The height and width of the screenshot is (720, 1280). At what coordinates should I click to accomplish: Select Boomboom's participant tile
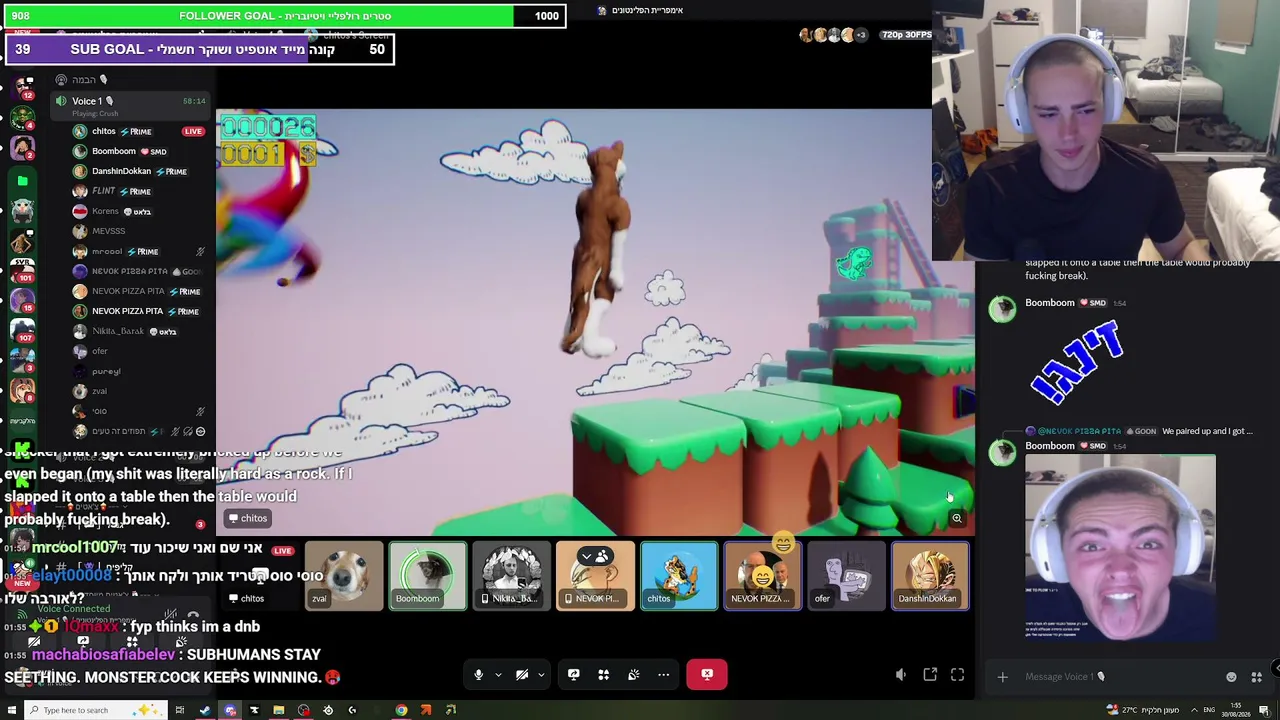tap(427, 576)
